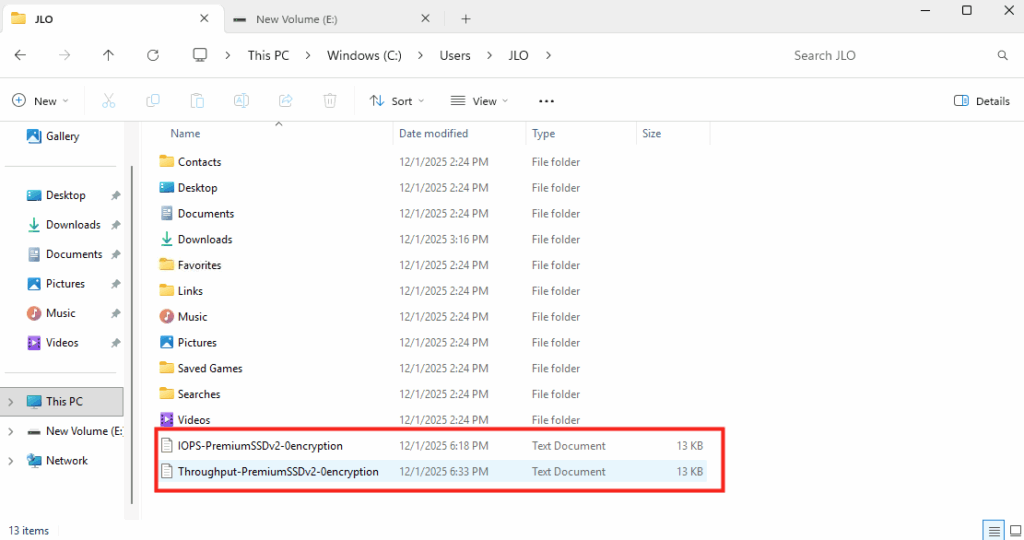Refresh the current folder view

coord(152,56)
